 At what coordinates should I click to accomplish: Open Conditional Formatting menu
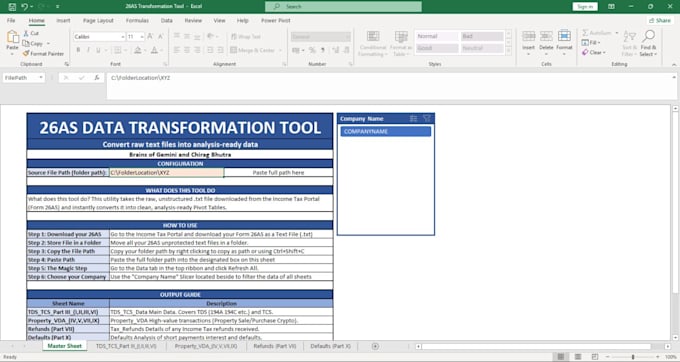373,43
